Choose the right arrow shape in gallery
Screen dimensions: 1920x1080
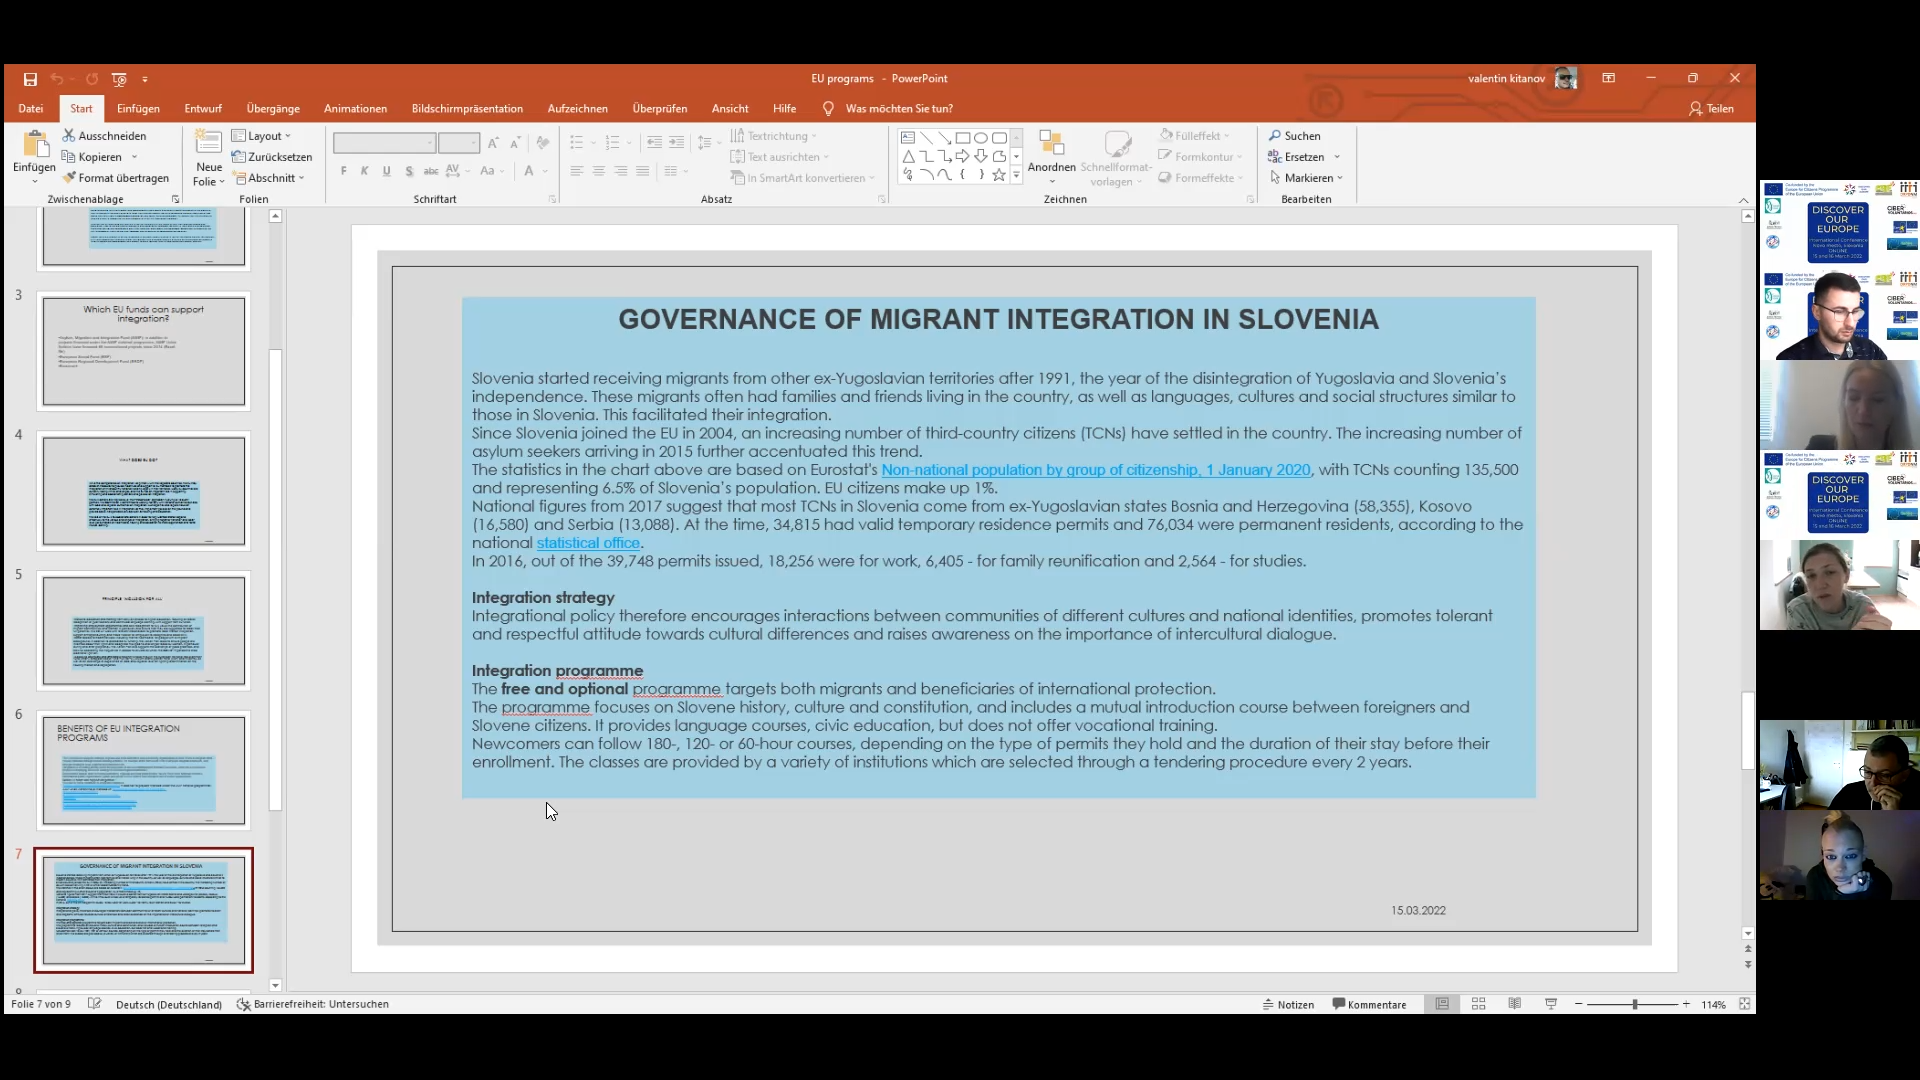coord(962,157)
